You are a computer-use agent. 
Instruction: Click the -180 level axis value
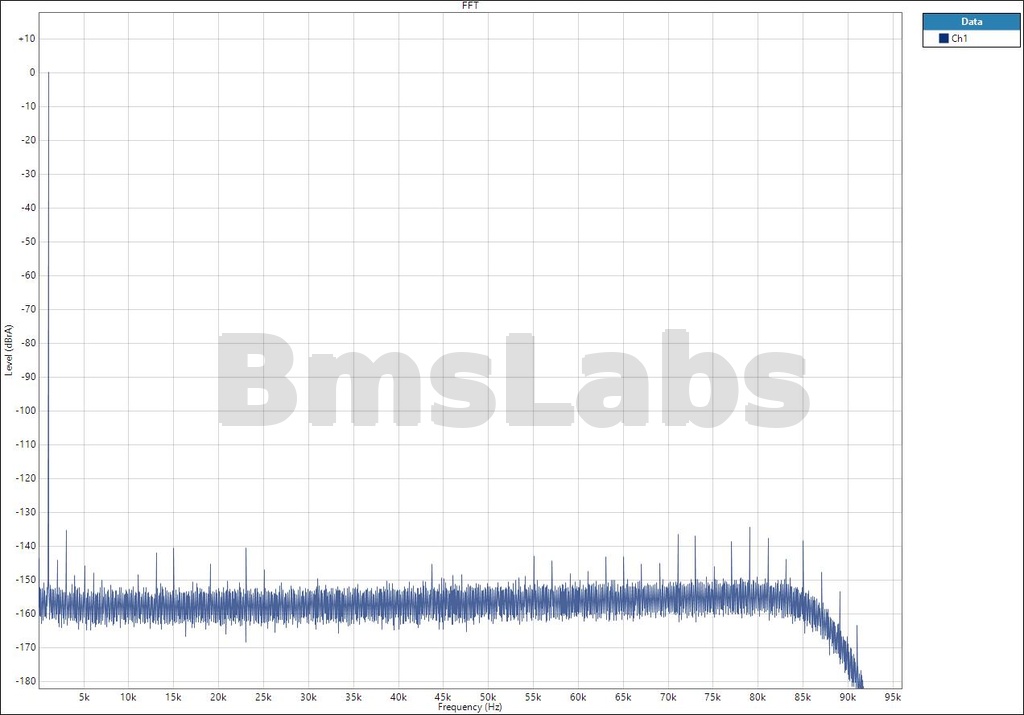click(x=25, y=681)
